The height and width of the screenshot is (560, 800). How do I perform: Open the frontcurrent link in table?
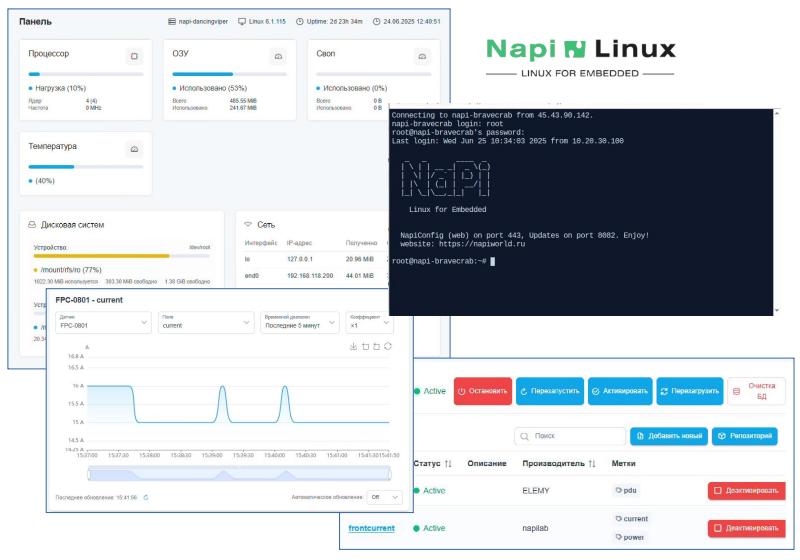(371, 528)
